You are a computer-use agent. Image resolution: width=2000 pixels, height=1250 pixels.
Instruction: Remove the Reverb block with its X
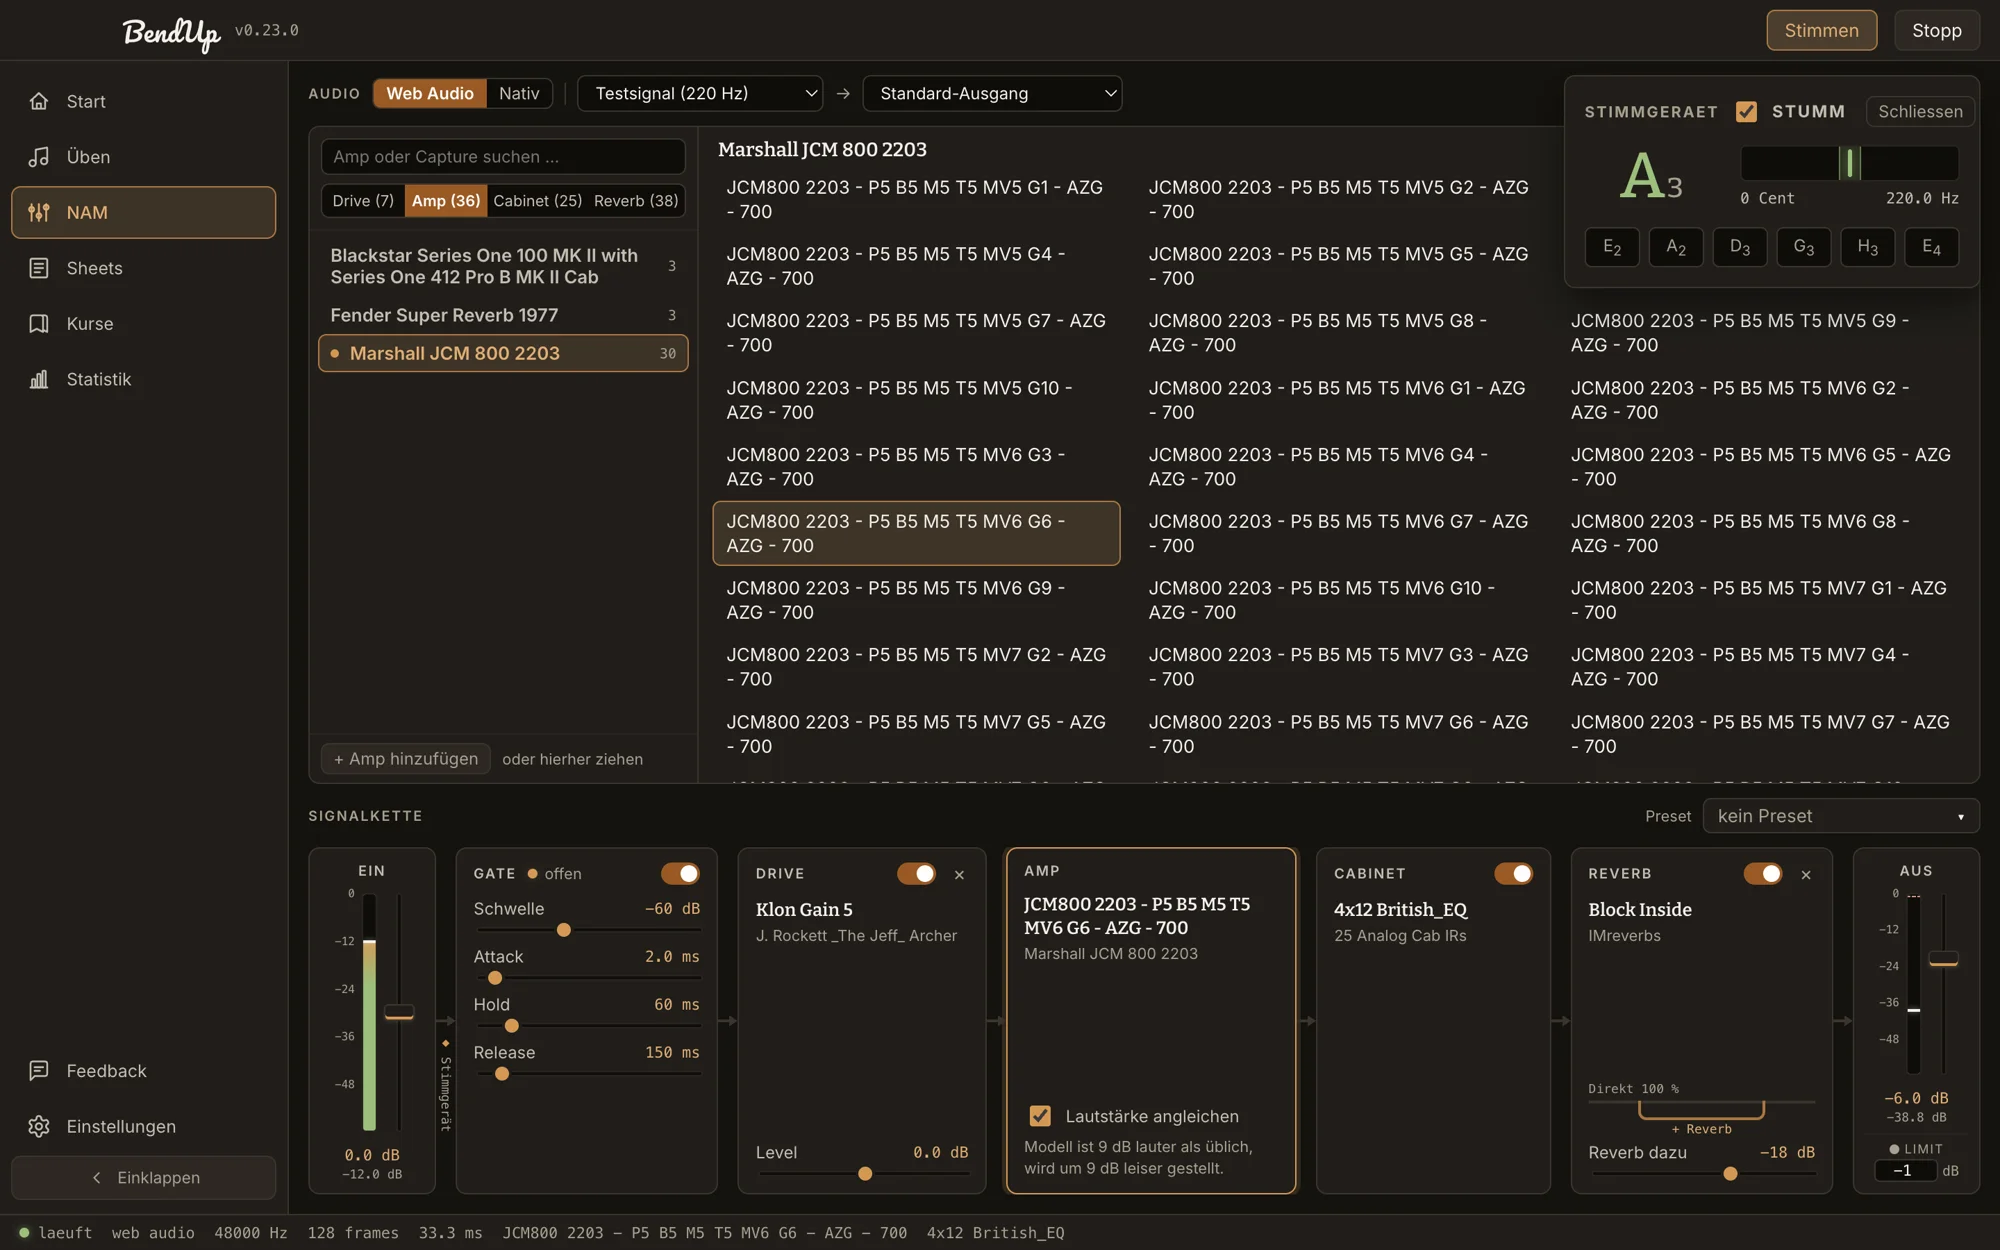coord(1806,875)
